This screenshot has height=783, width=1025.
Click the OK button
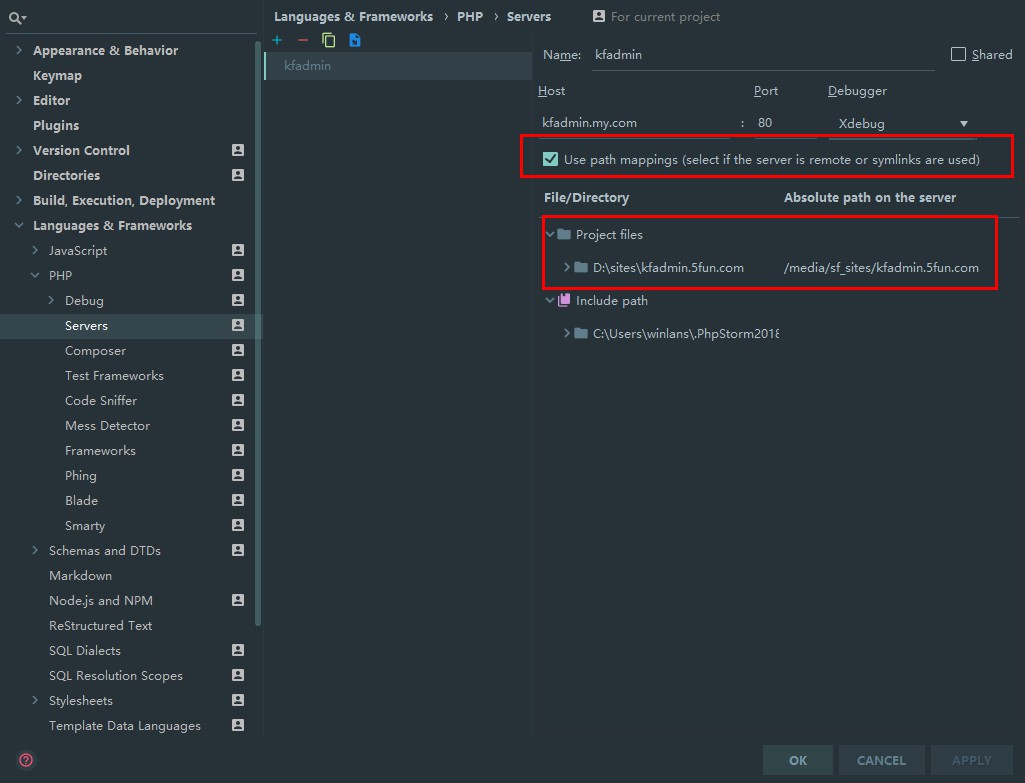[797, 760]
